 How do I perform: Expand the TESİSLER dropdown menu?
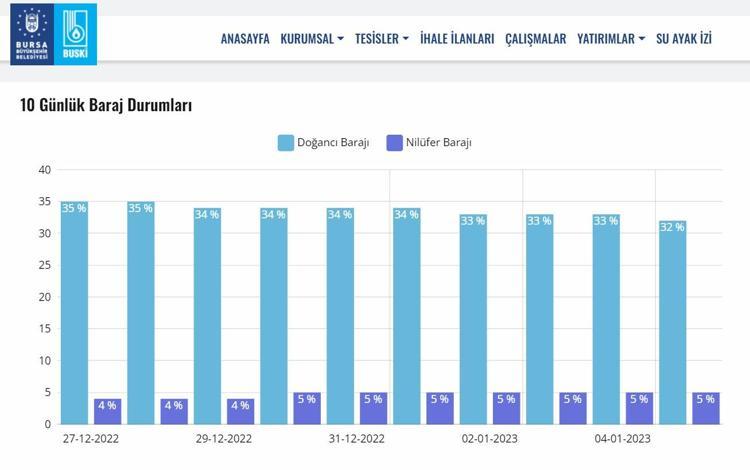[382, 39]
